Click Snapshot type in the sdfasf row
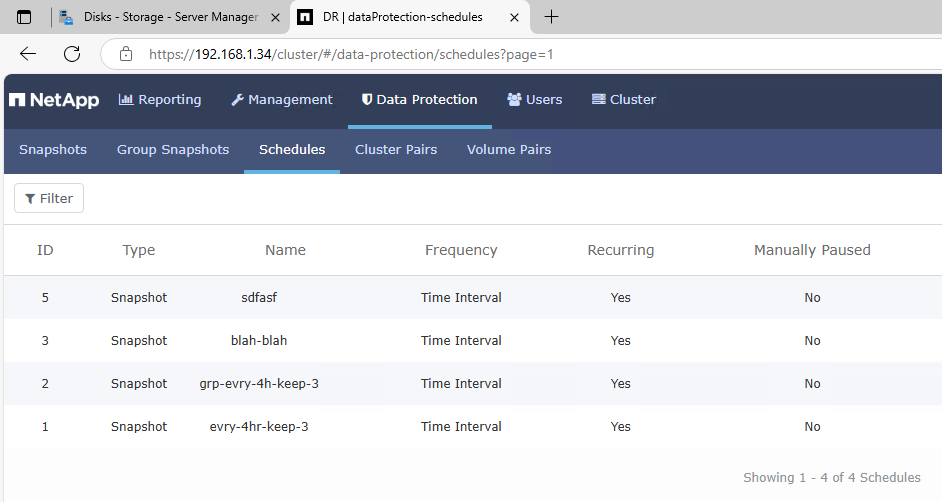942x502 pixels. click(x=139, y=297)
